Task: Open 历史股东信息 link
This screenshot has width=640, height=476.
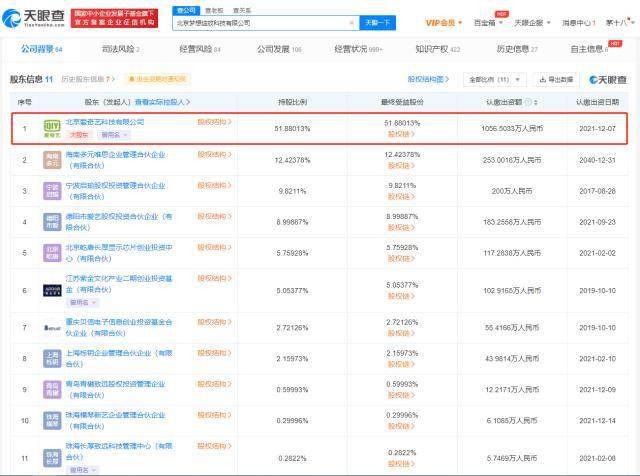Action: (88, 79)
